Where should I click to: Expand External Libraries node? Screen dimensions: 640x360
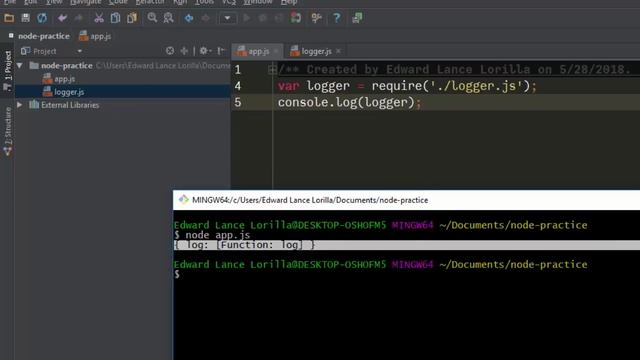[x=19, y=105]
